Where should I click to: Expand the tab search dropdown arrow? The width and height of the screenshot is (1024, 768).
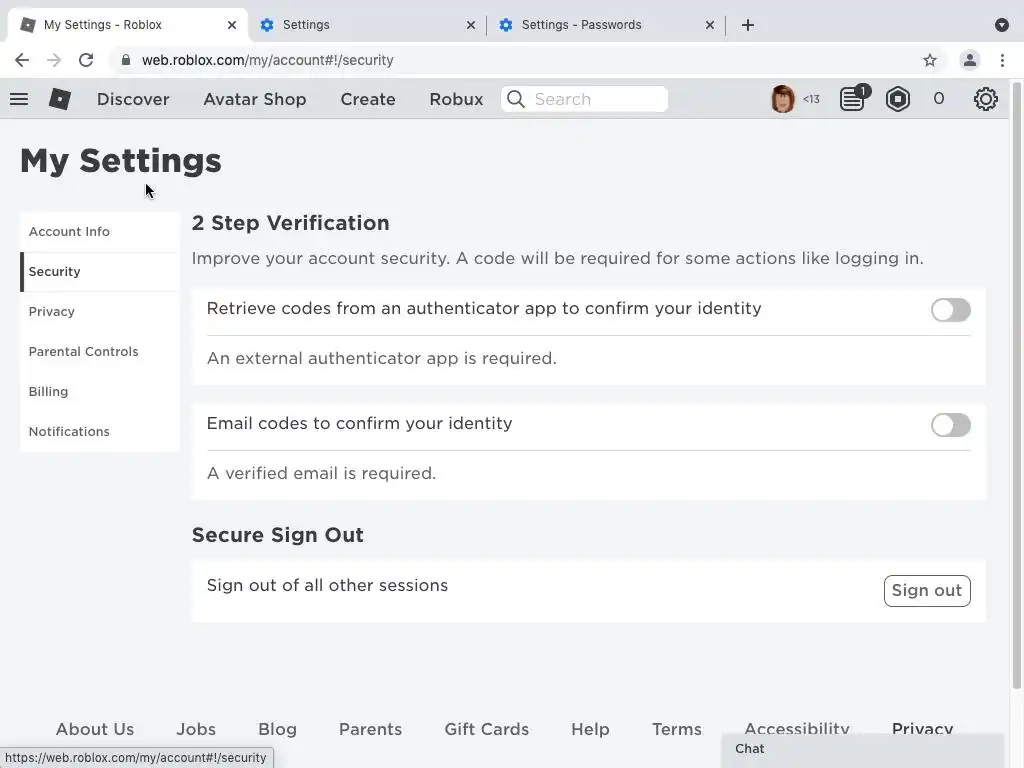[1002, 25]
